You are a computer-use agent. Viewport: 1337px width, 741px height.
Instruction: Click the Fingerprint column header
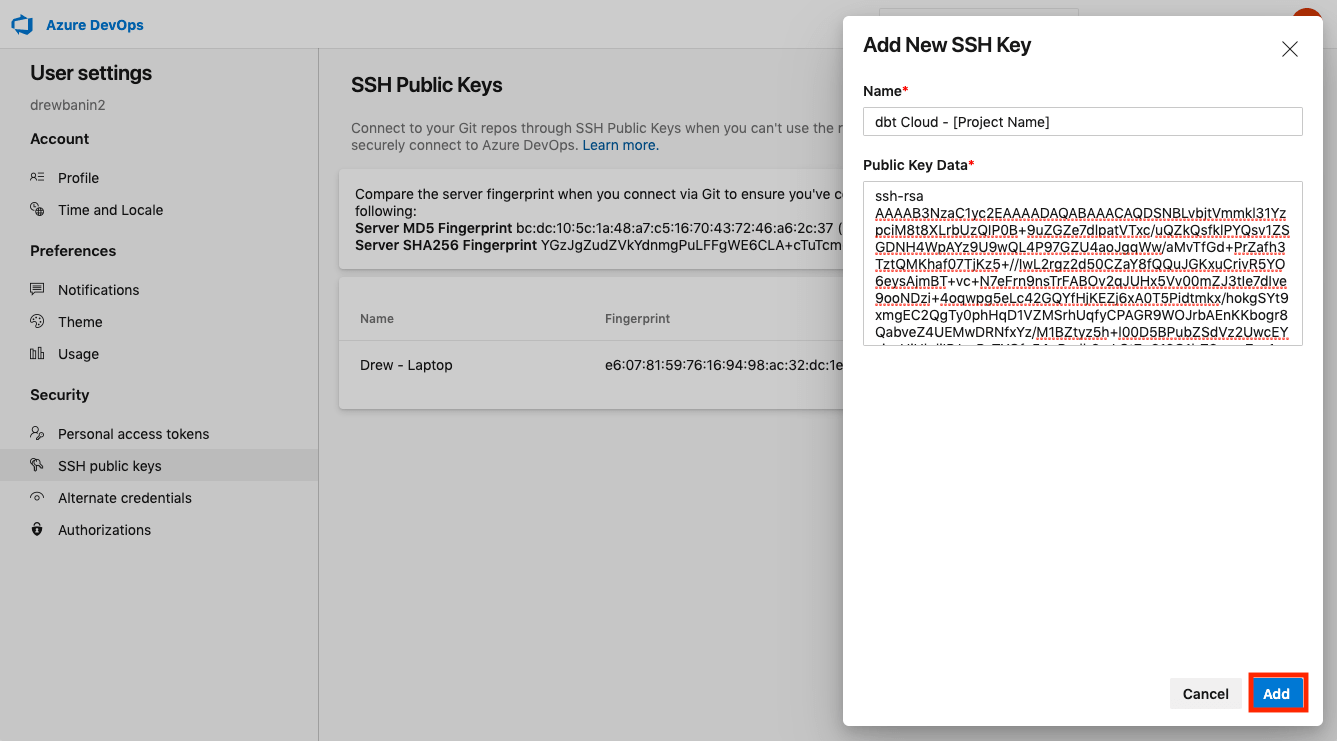coord(637,318)
